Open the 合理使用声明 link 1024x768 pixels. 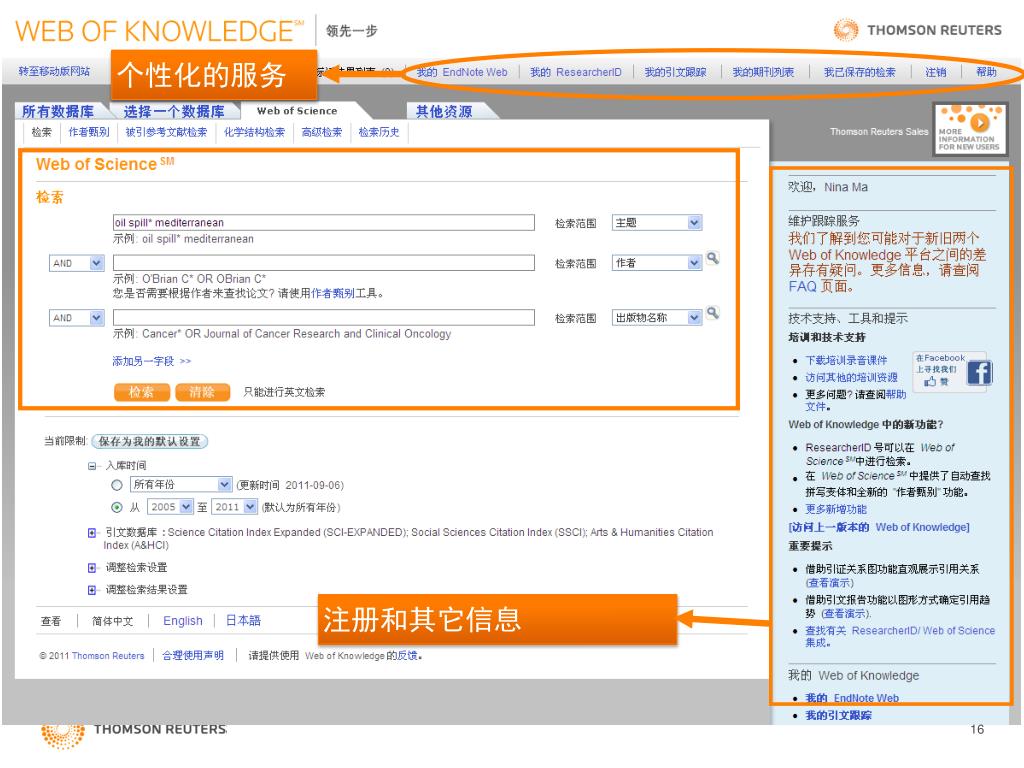coord(193,655)
